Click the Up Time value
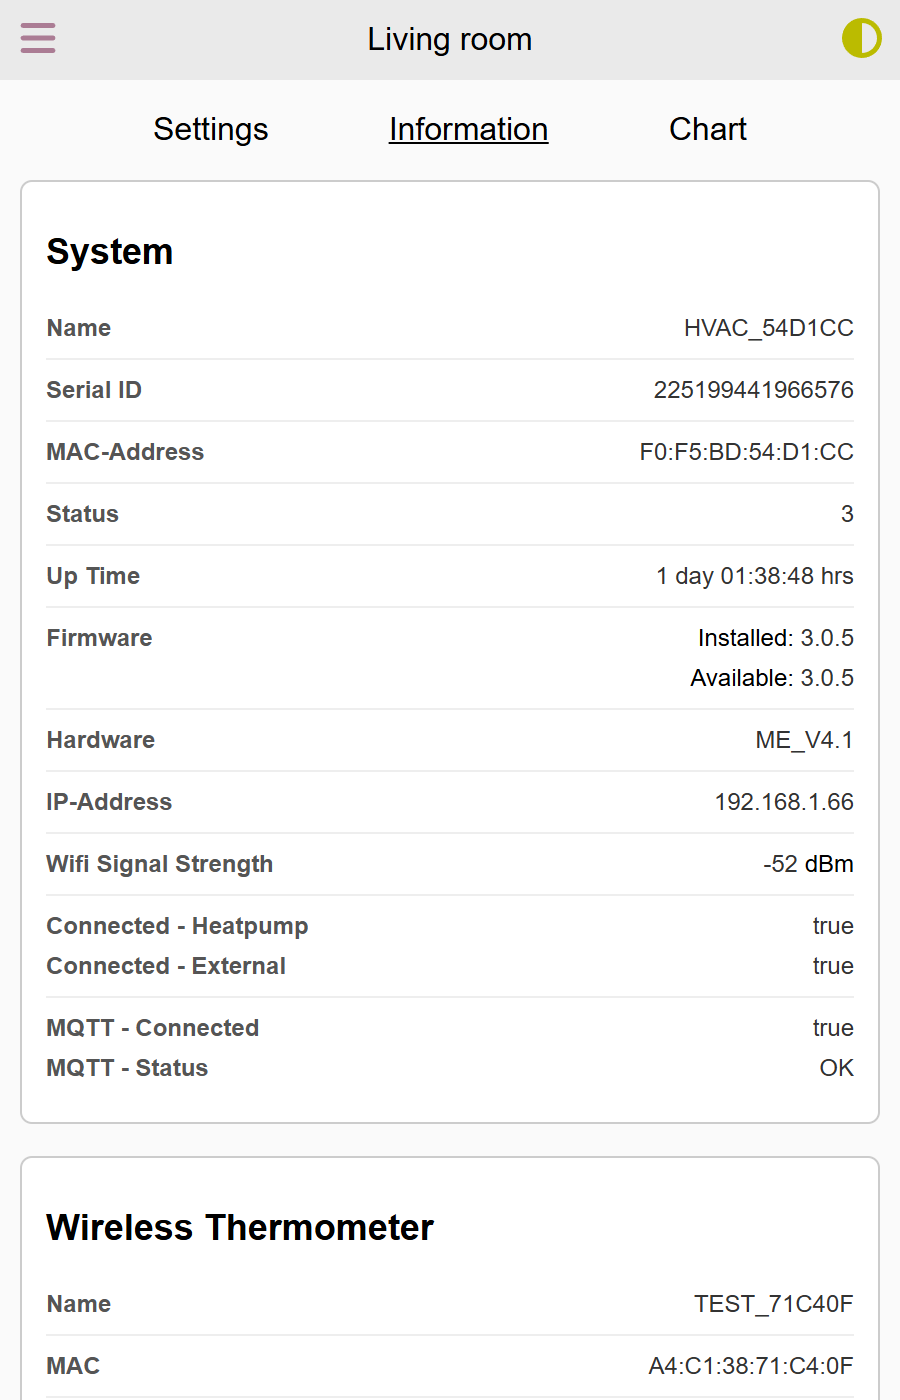 pyautogui.click(x=754, y=576)
